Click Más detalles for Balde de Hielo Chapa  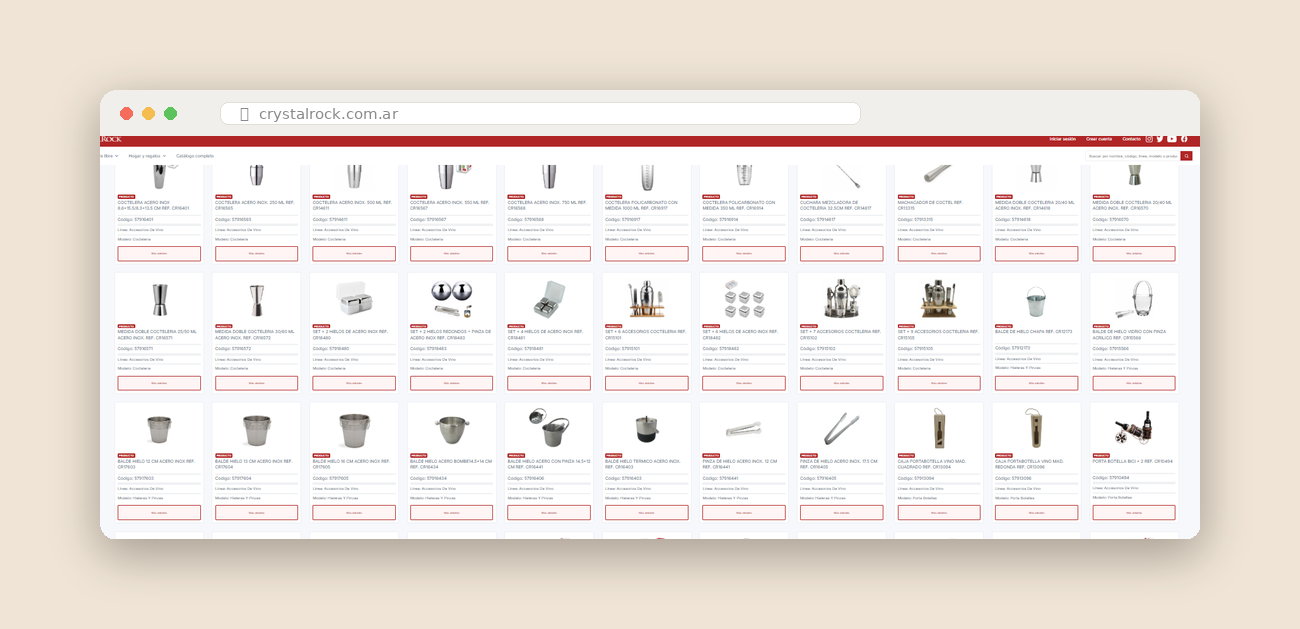[1036, 383]
